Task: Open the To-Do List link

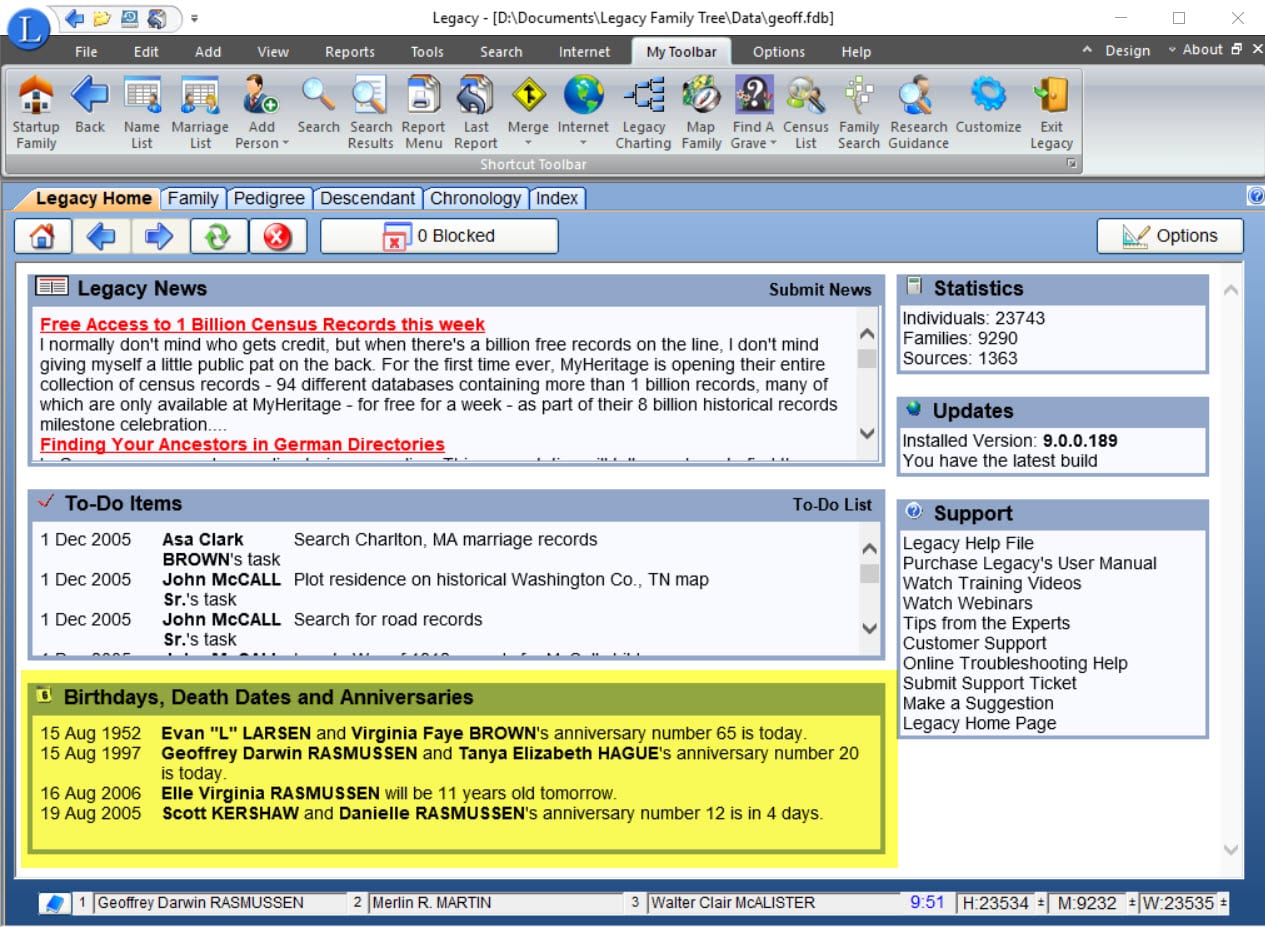Action: 832,505
